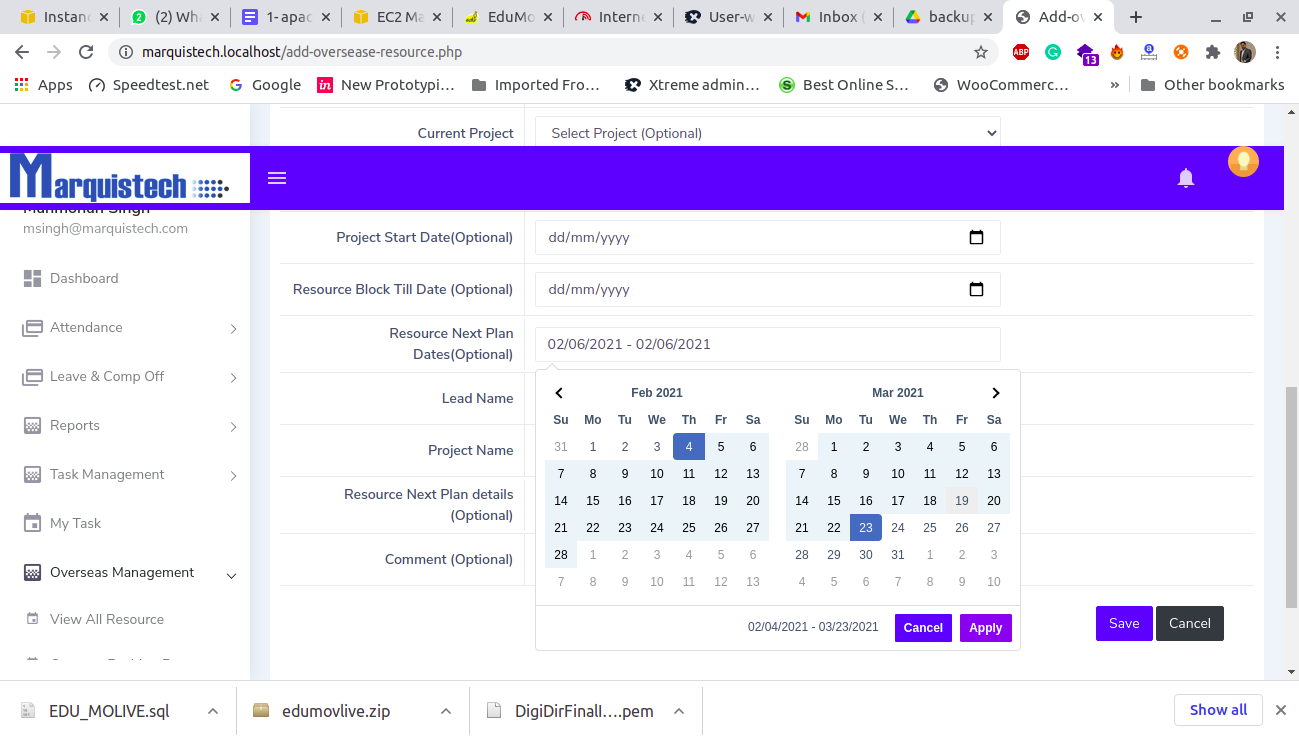Click the hamburger menu icon in header

pos(277,178)
